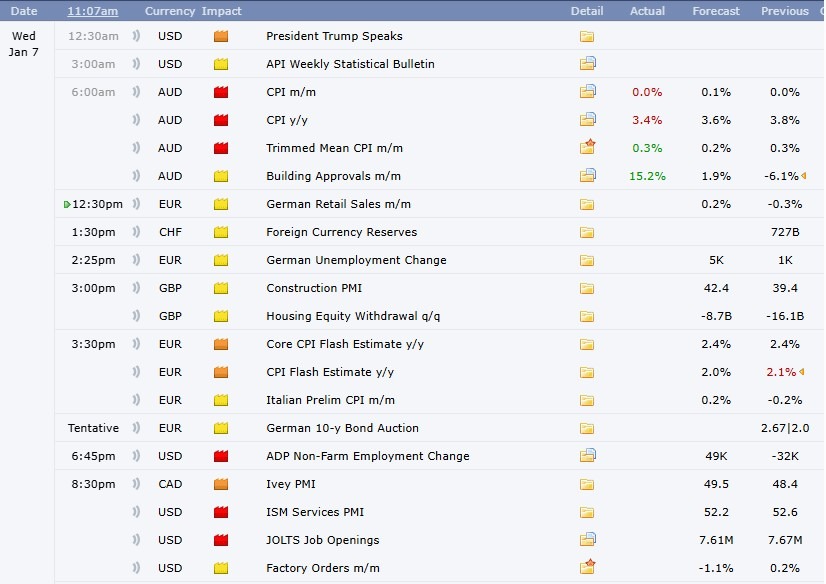Toggle the alert speaker for JOLTS Job Openings
The height and width of the screenshot is (584, 826).
pyautogui.click(x=133, y=540)
